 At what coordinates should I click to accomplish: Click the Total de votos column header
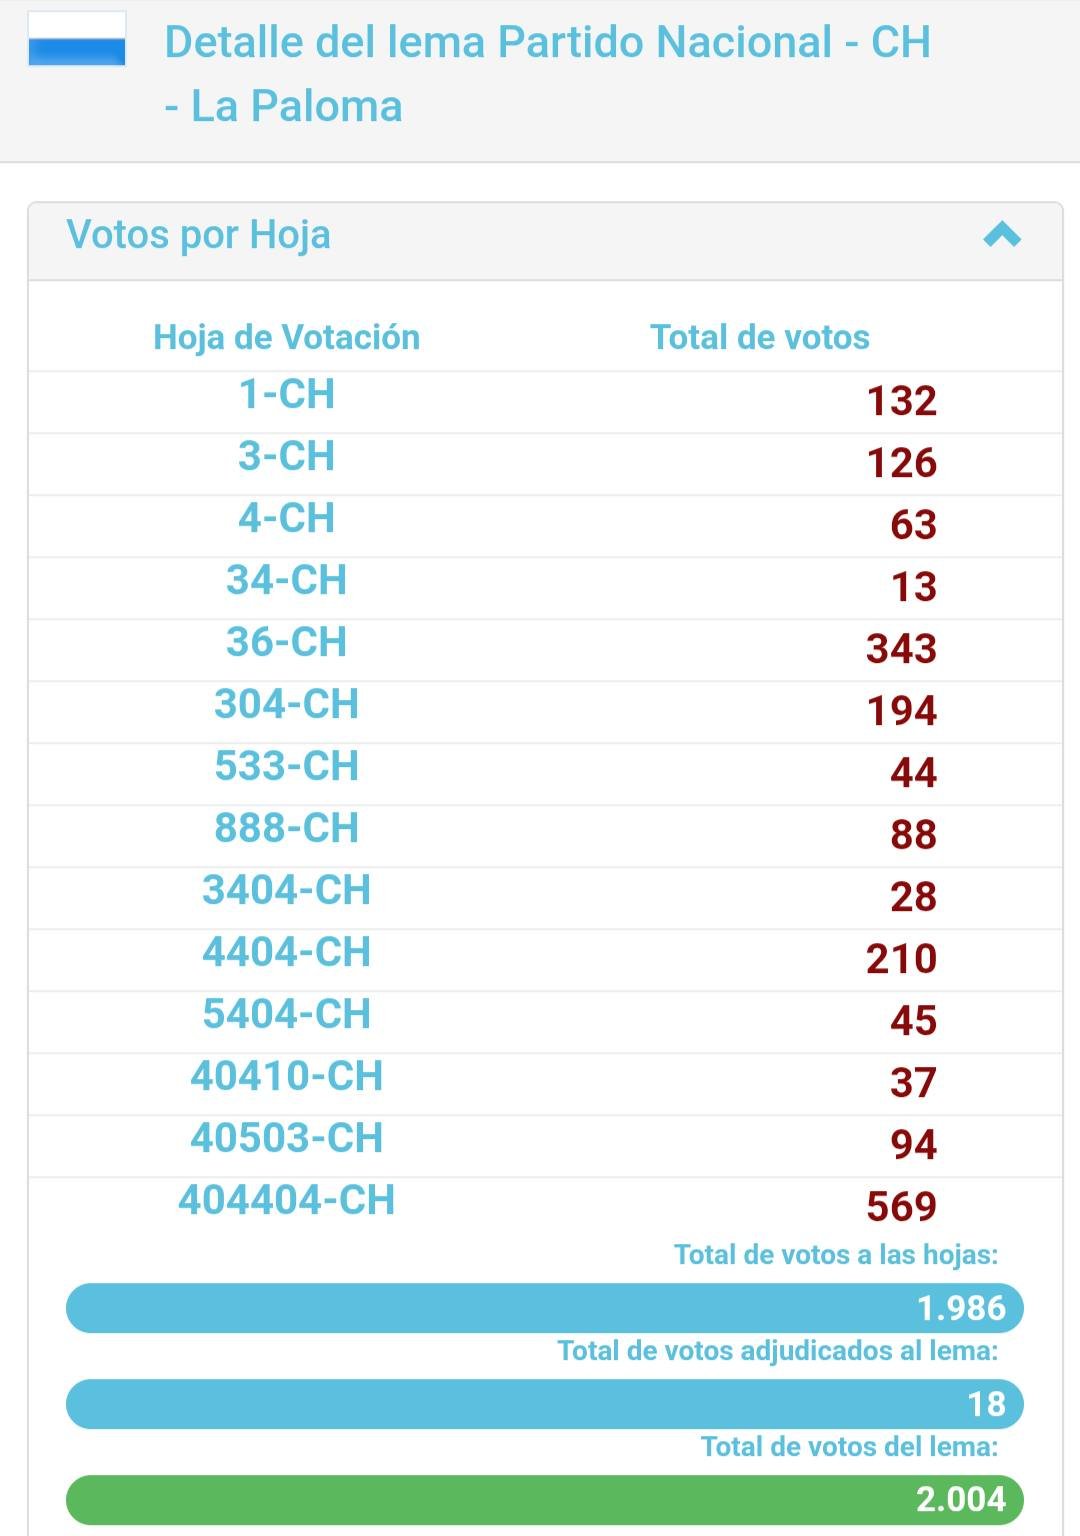coord(760,337)
